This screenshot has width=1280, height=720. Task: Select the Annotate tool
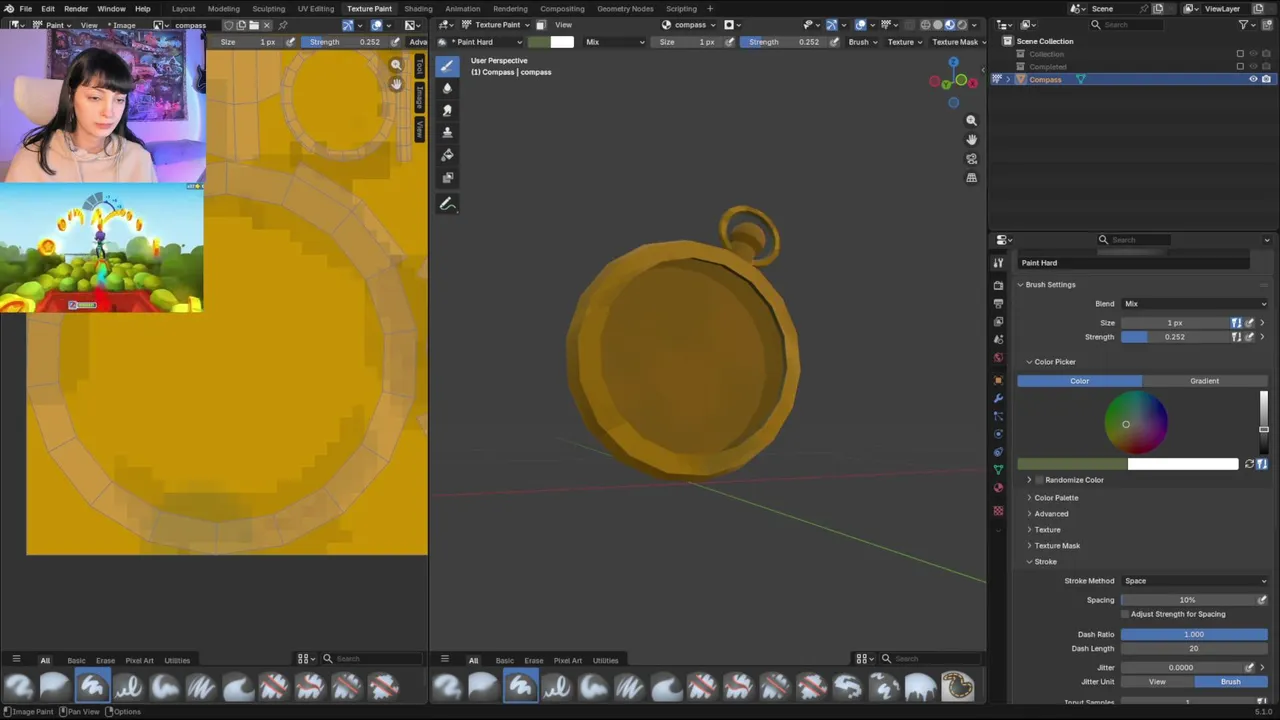[x=447, y=204]
